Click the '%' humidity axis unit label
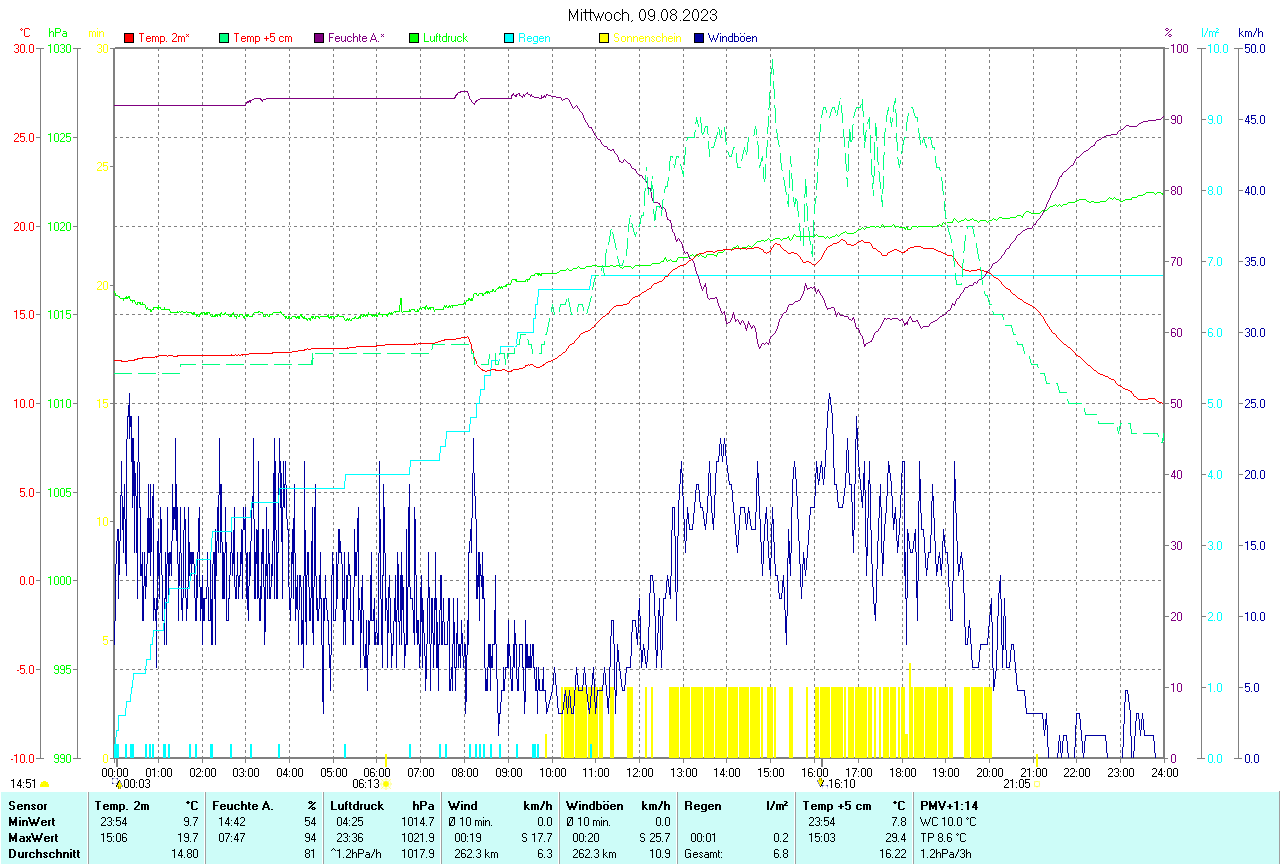Screen dimensions: 1280x864 [x=1168, y=33]
